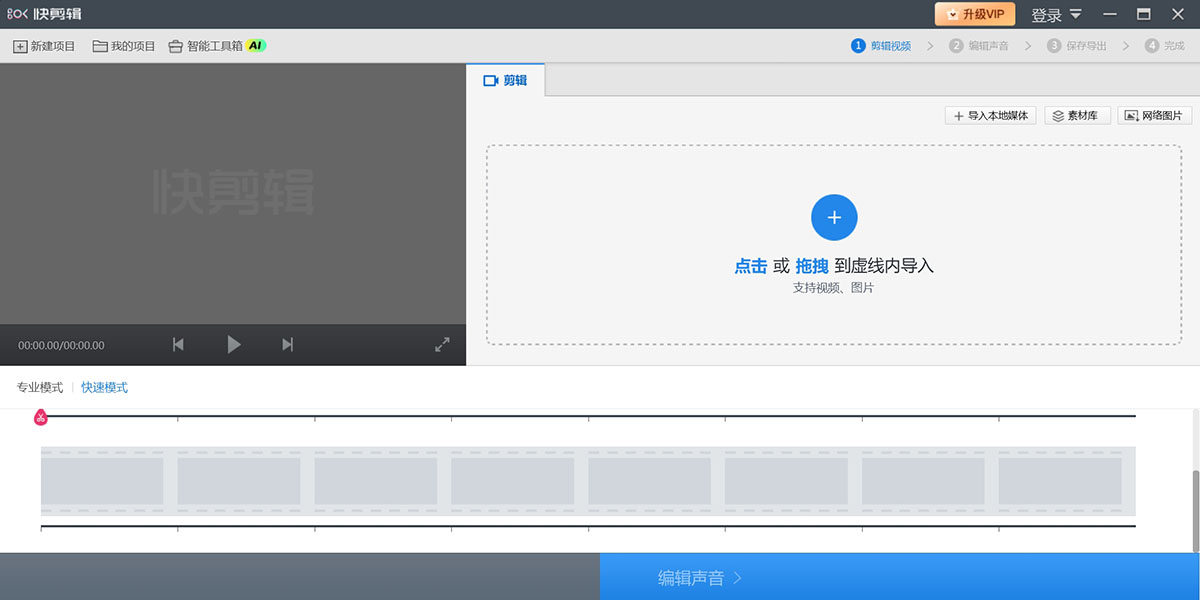The height and width of the screenshot is (600, 1200).
Task: Expand the preview to fullscreen
Action: (442, 345)
